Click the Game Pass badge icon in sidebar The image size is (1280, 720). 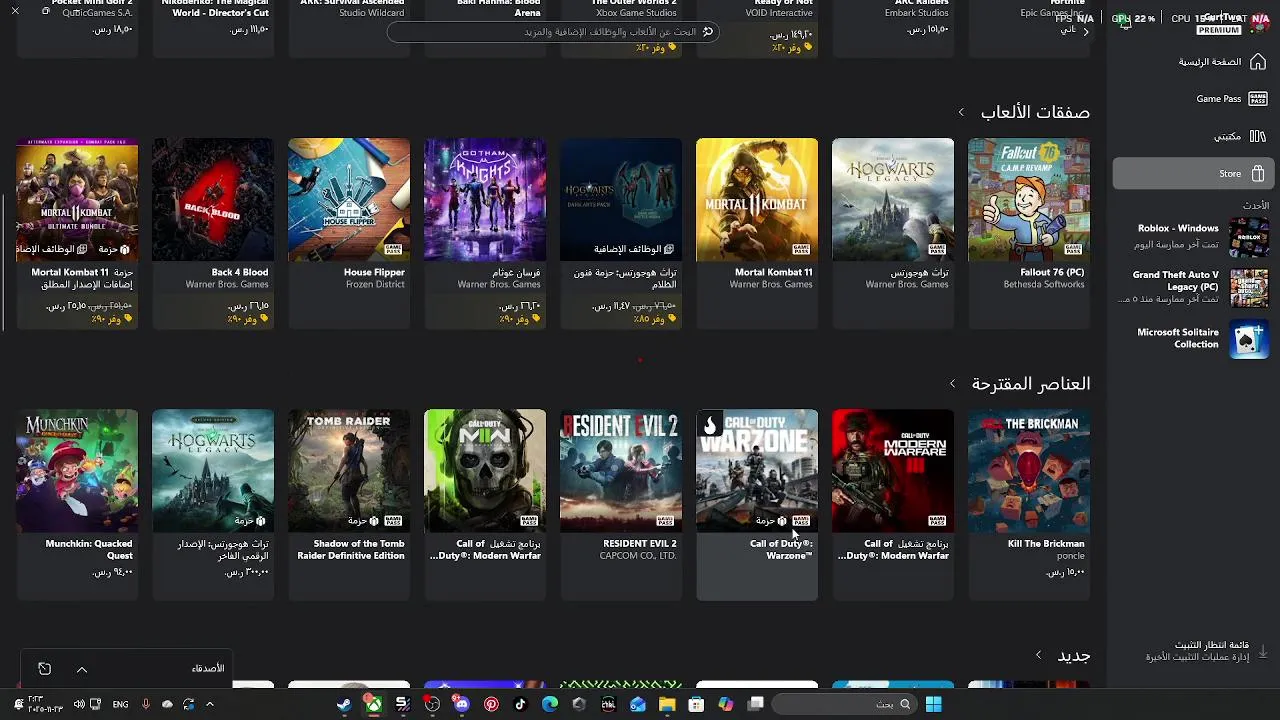point(1258,99)
